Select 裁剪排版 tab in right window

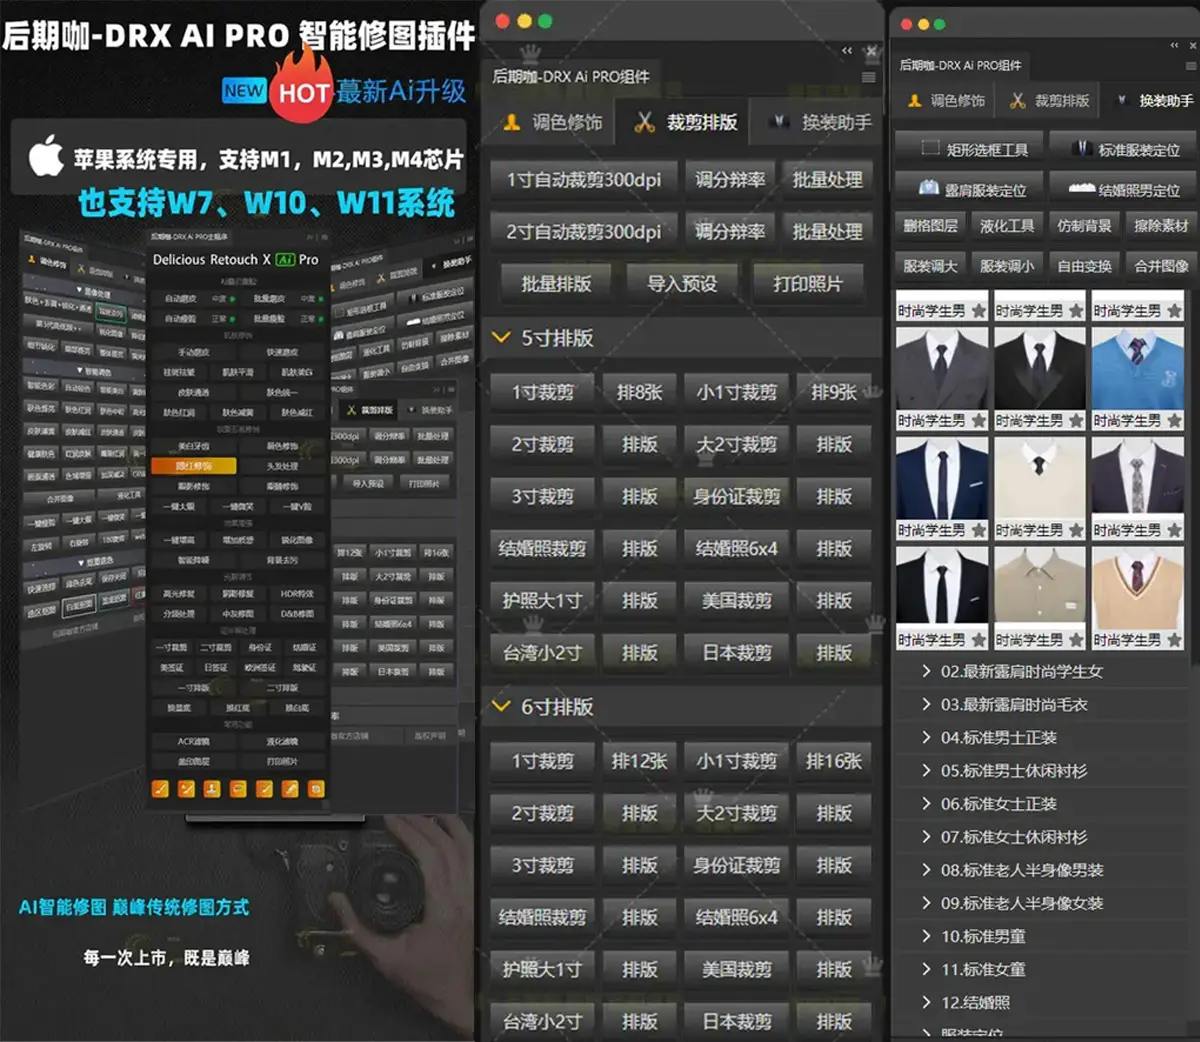[x=1049, y=100]
